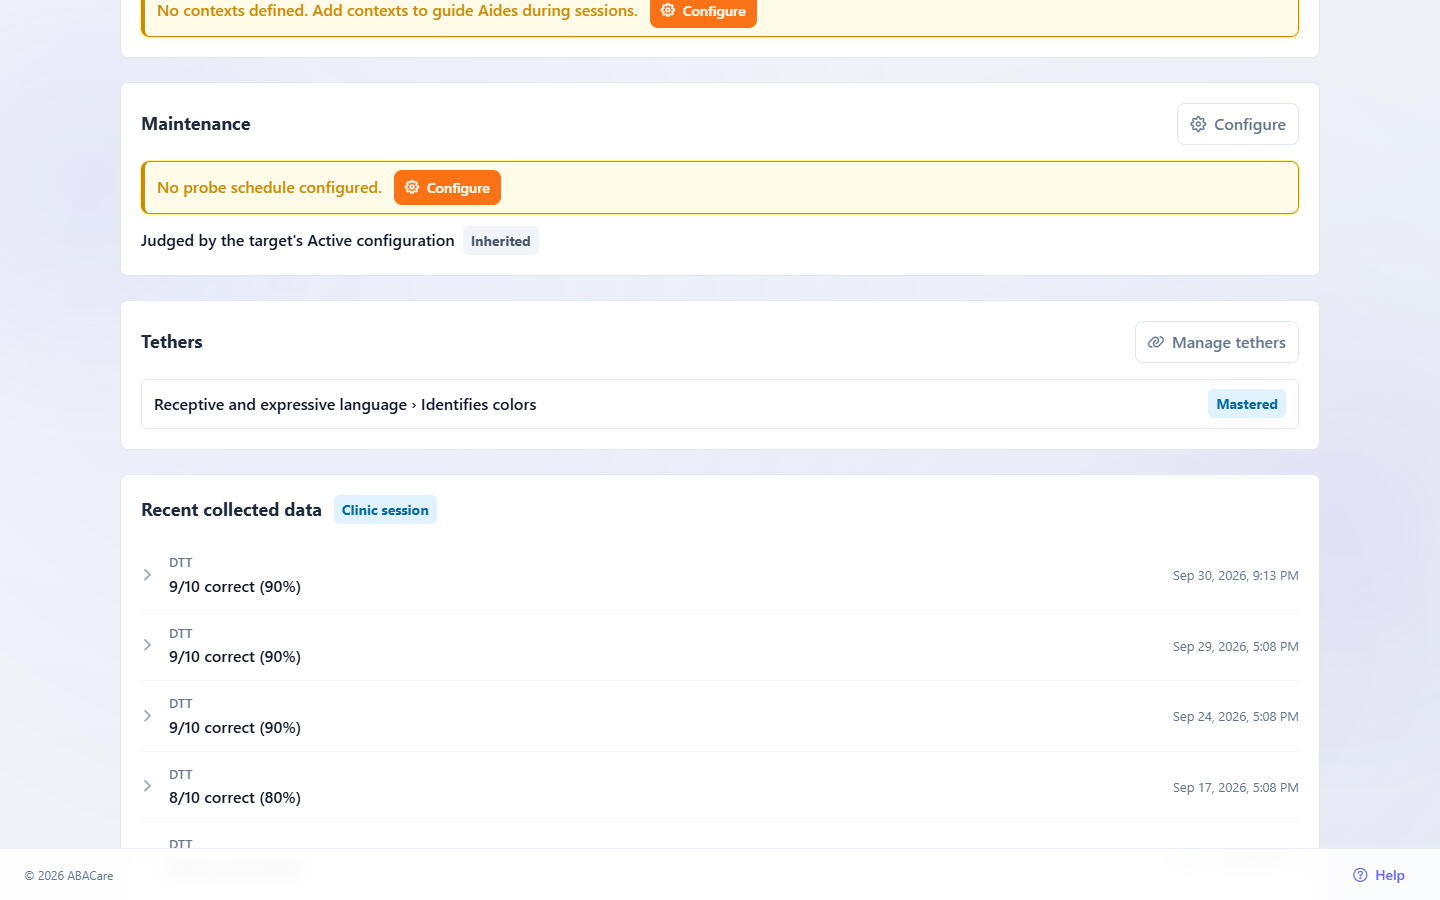Click Configure in the 'No contexts defined' banner
Viewport: 1440px width, 900px height.
(x=703, y=12)
